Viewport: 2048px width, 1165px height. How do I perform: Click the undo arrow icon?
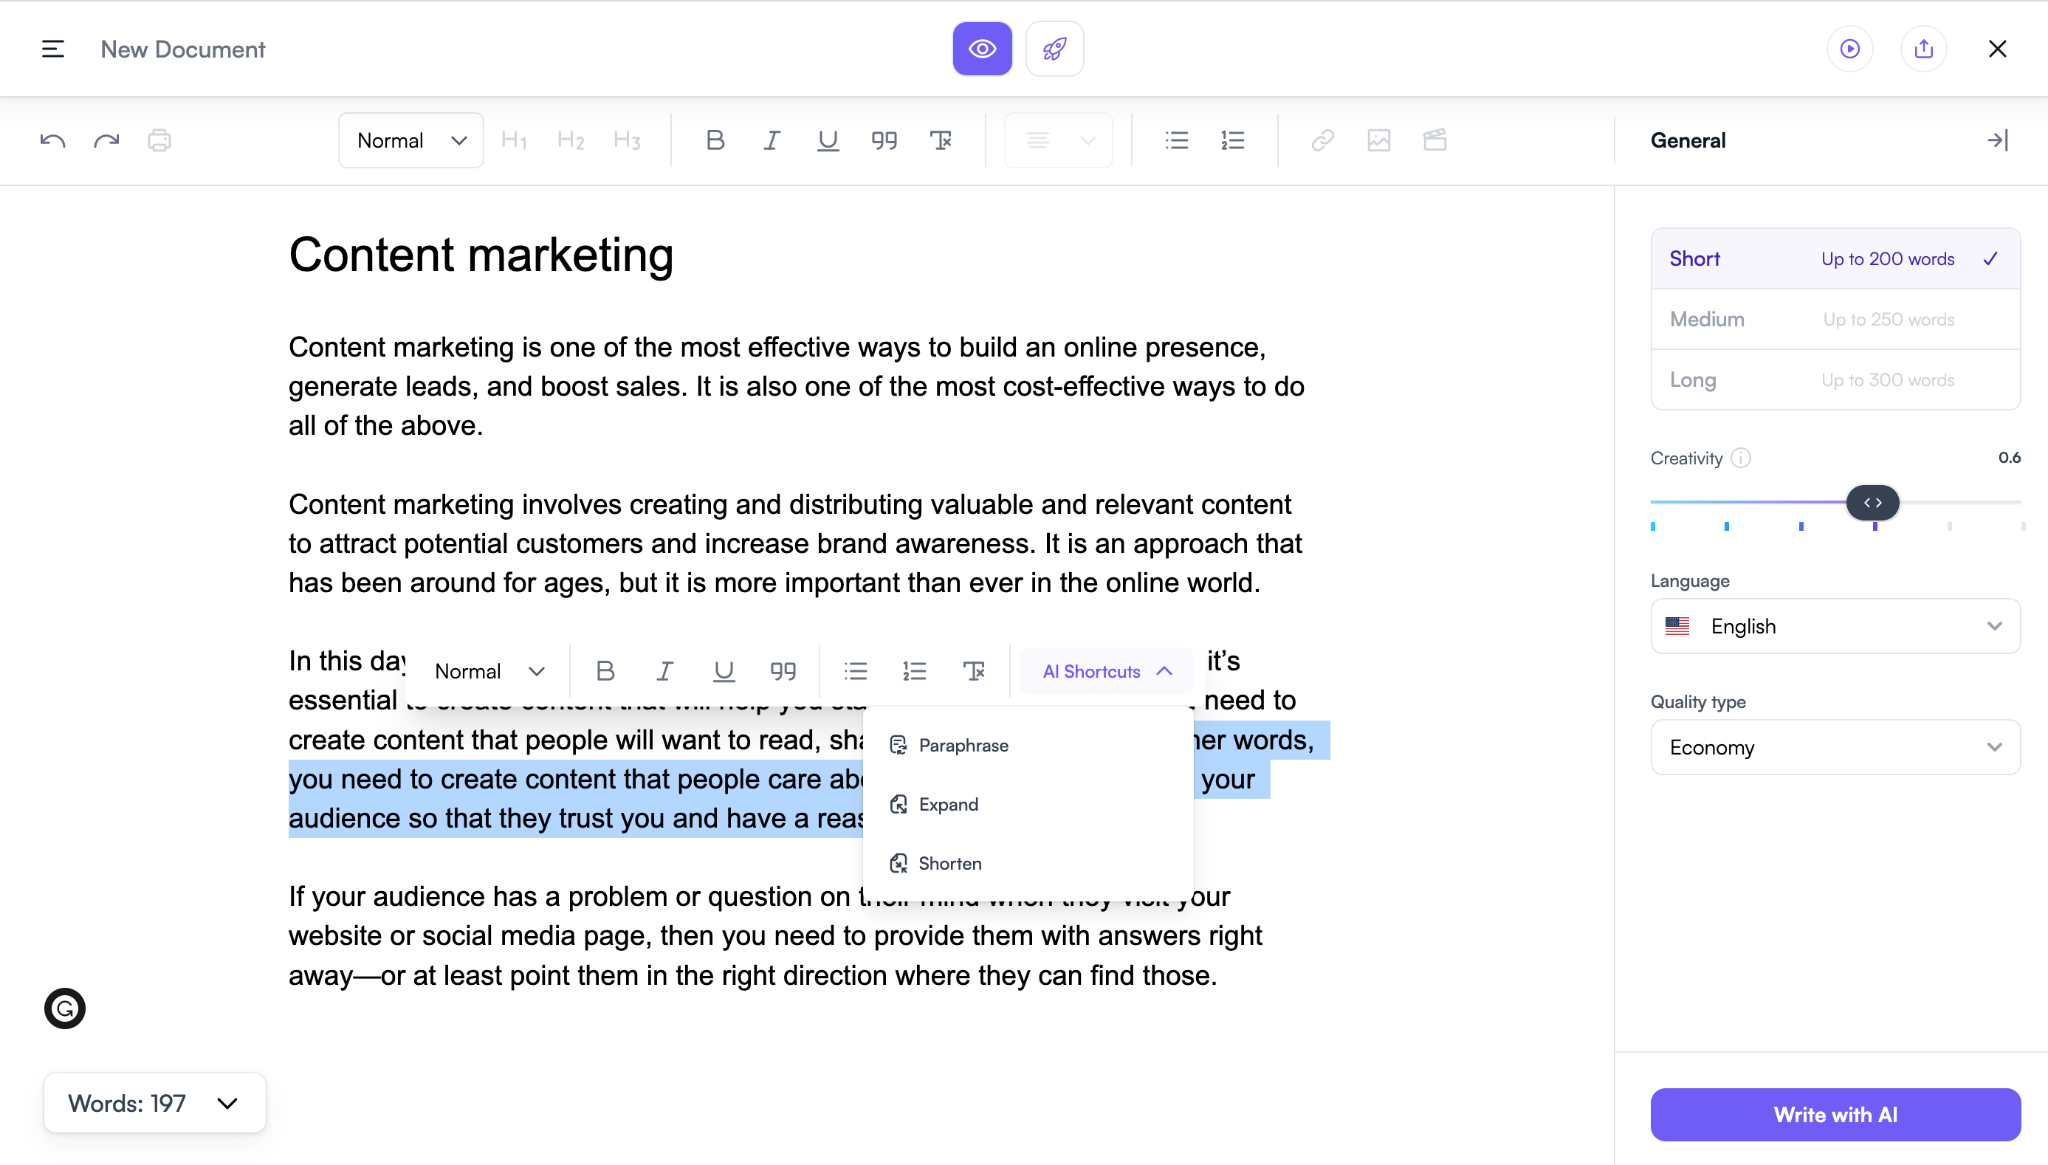tap(53, 141)
